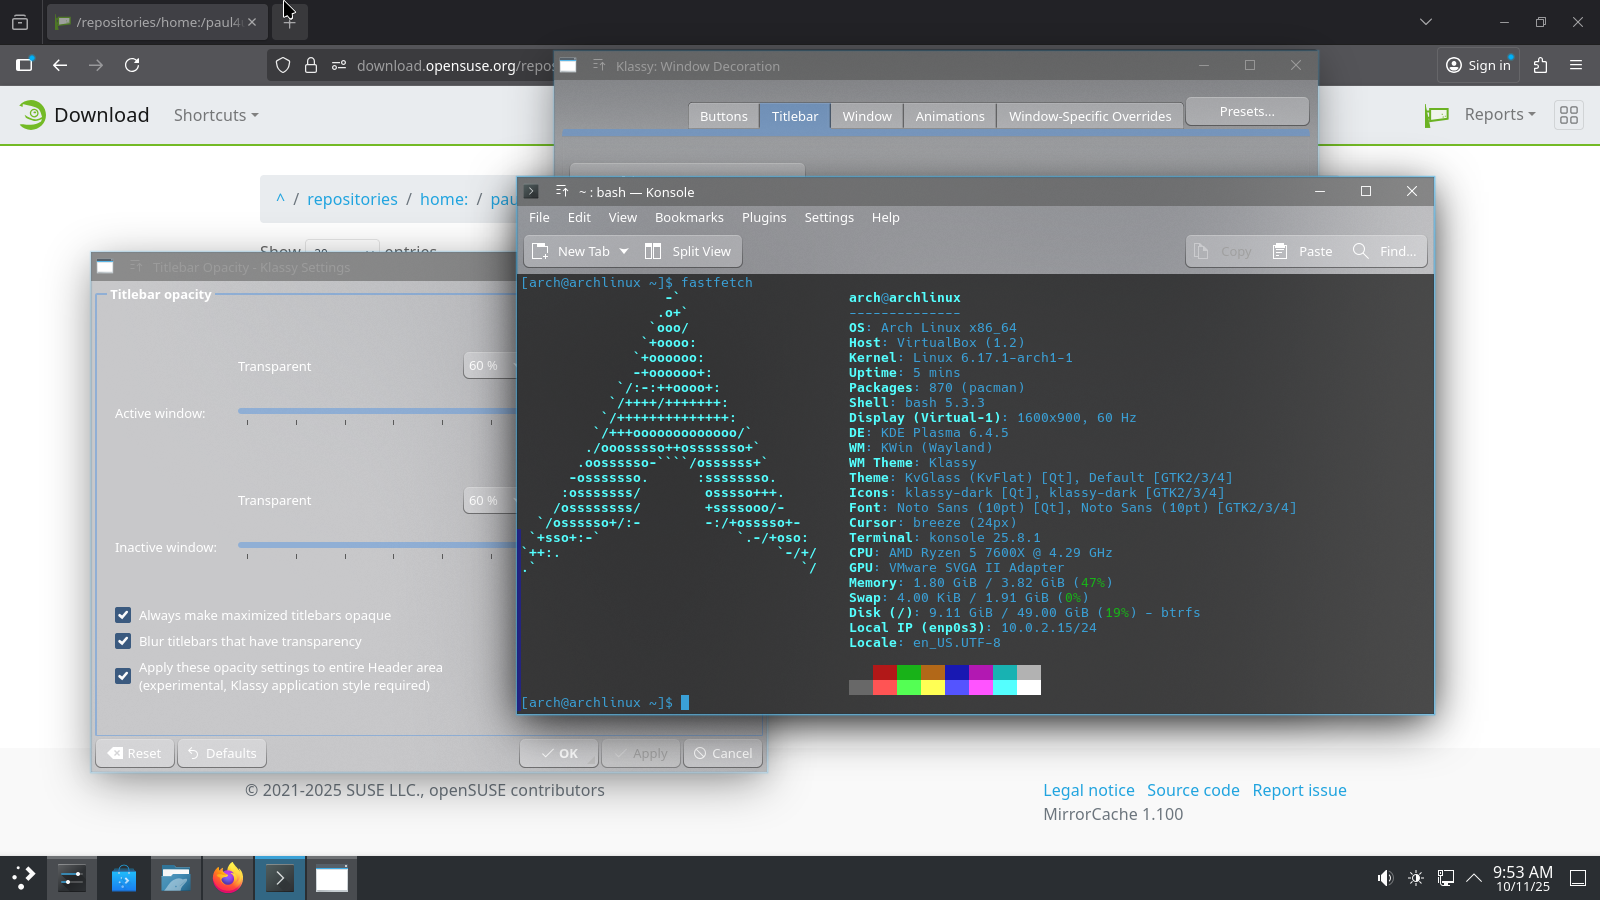1600x900 pixels.
Task: Click the show desktop corner icon
Action: (1578, 878)
